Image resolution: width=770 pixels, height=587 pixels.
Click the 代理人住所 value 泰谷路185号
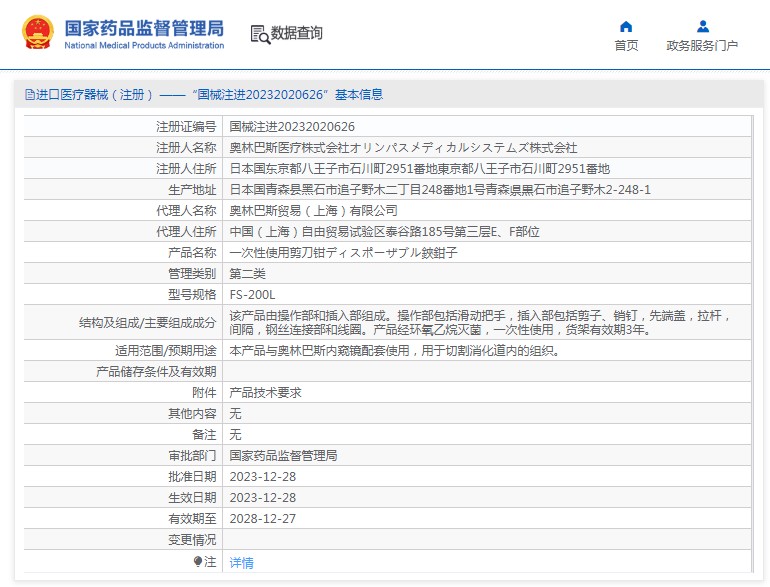click(385, 232)
